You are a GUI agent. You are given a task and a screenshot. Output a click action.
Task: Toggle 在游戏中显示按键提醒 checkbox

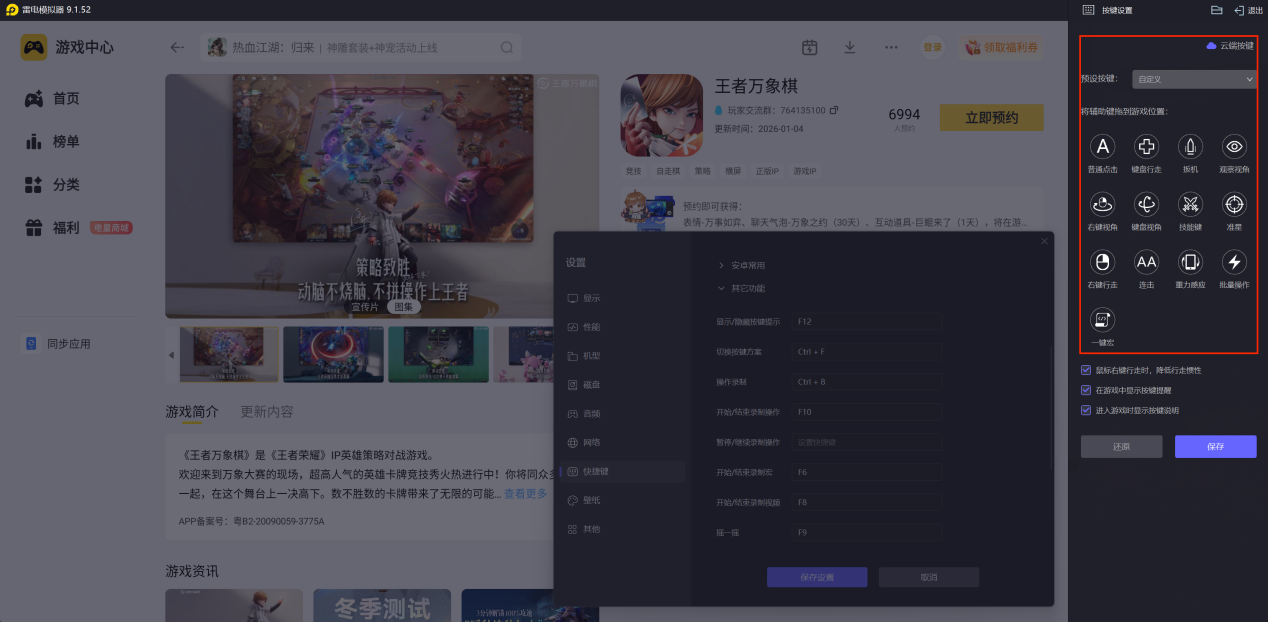[1087, 390]
